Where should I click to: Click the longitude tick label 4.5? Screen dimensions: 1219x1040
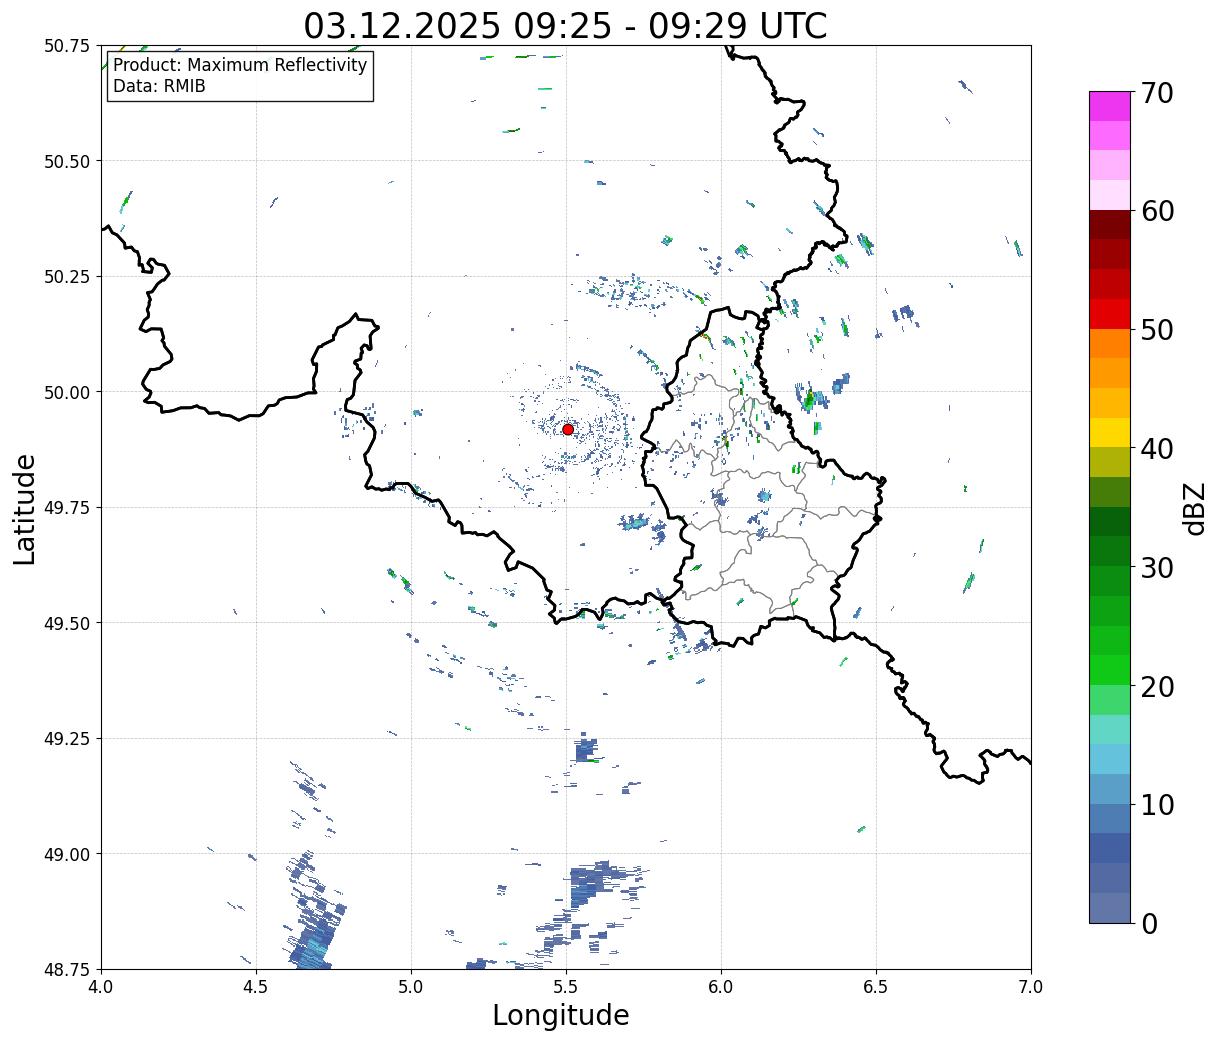(x=256, y=987)
